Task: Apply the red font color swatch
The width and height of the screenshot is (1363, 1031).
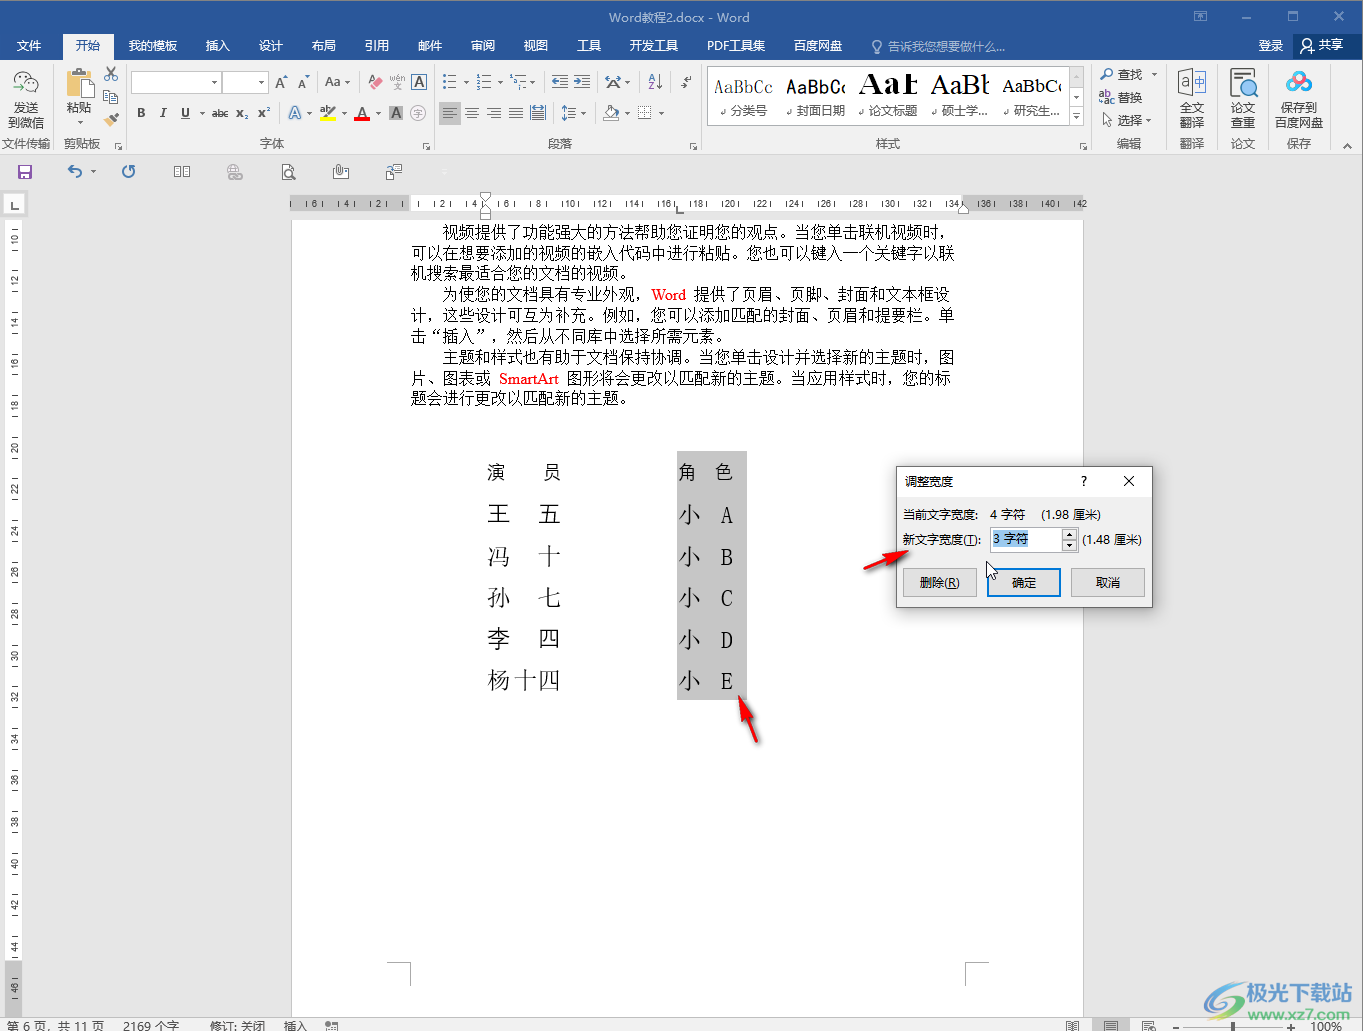Action: (362, 113)
